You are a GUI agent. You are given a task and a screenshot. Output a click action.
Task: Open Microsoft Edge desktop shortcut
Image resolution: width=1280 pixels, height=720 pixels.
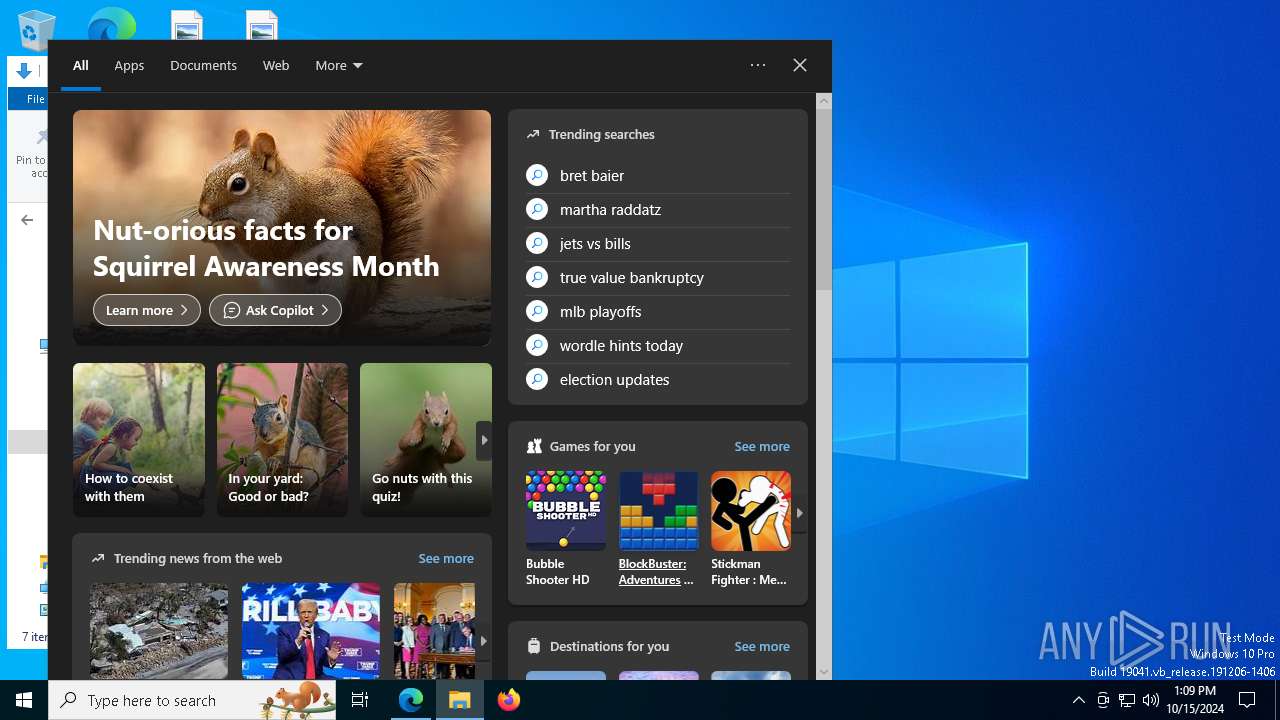(x=111, y=24)
